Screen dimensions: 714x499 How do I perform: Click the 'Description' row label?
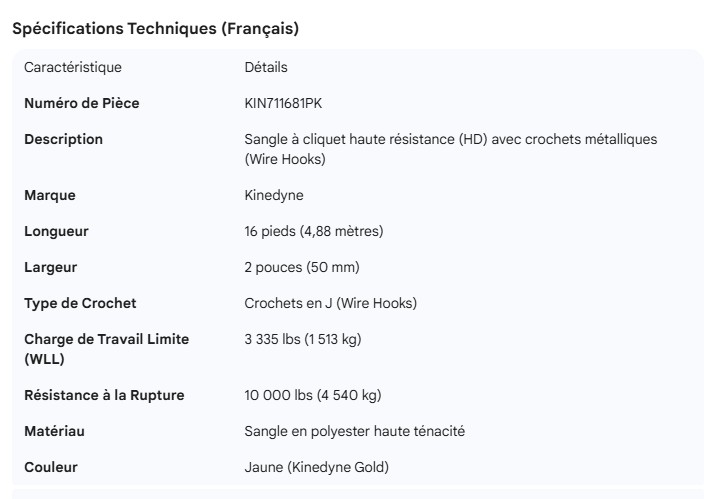63,139
